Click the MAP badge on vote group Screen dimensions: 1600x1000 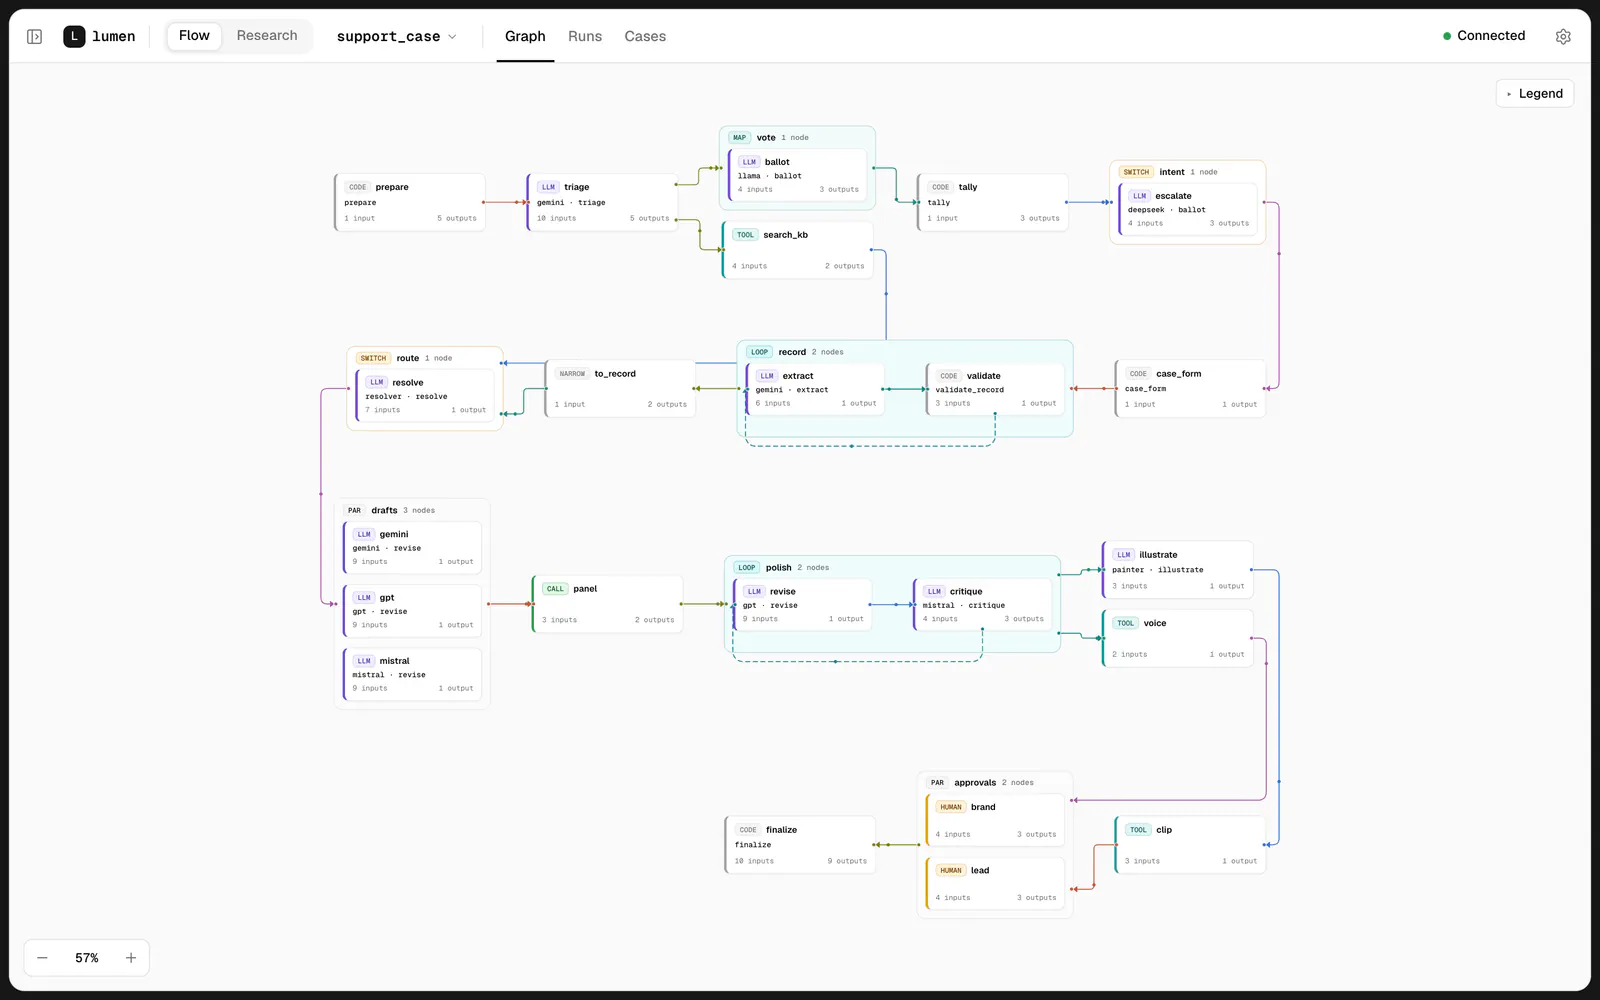pyautogui.click(x=739, y=138)
